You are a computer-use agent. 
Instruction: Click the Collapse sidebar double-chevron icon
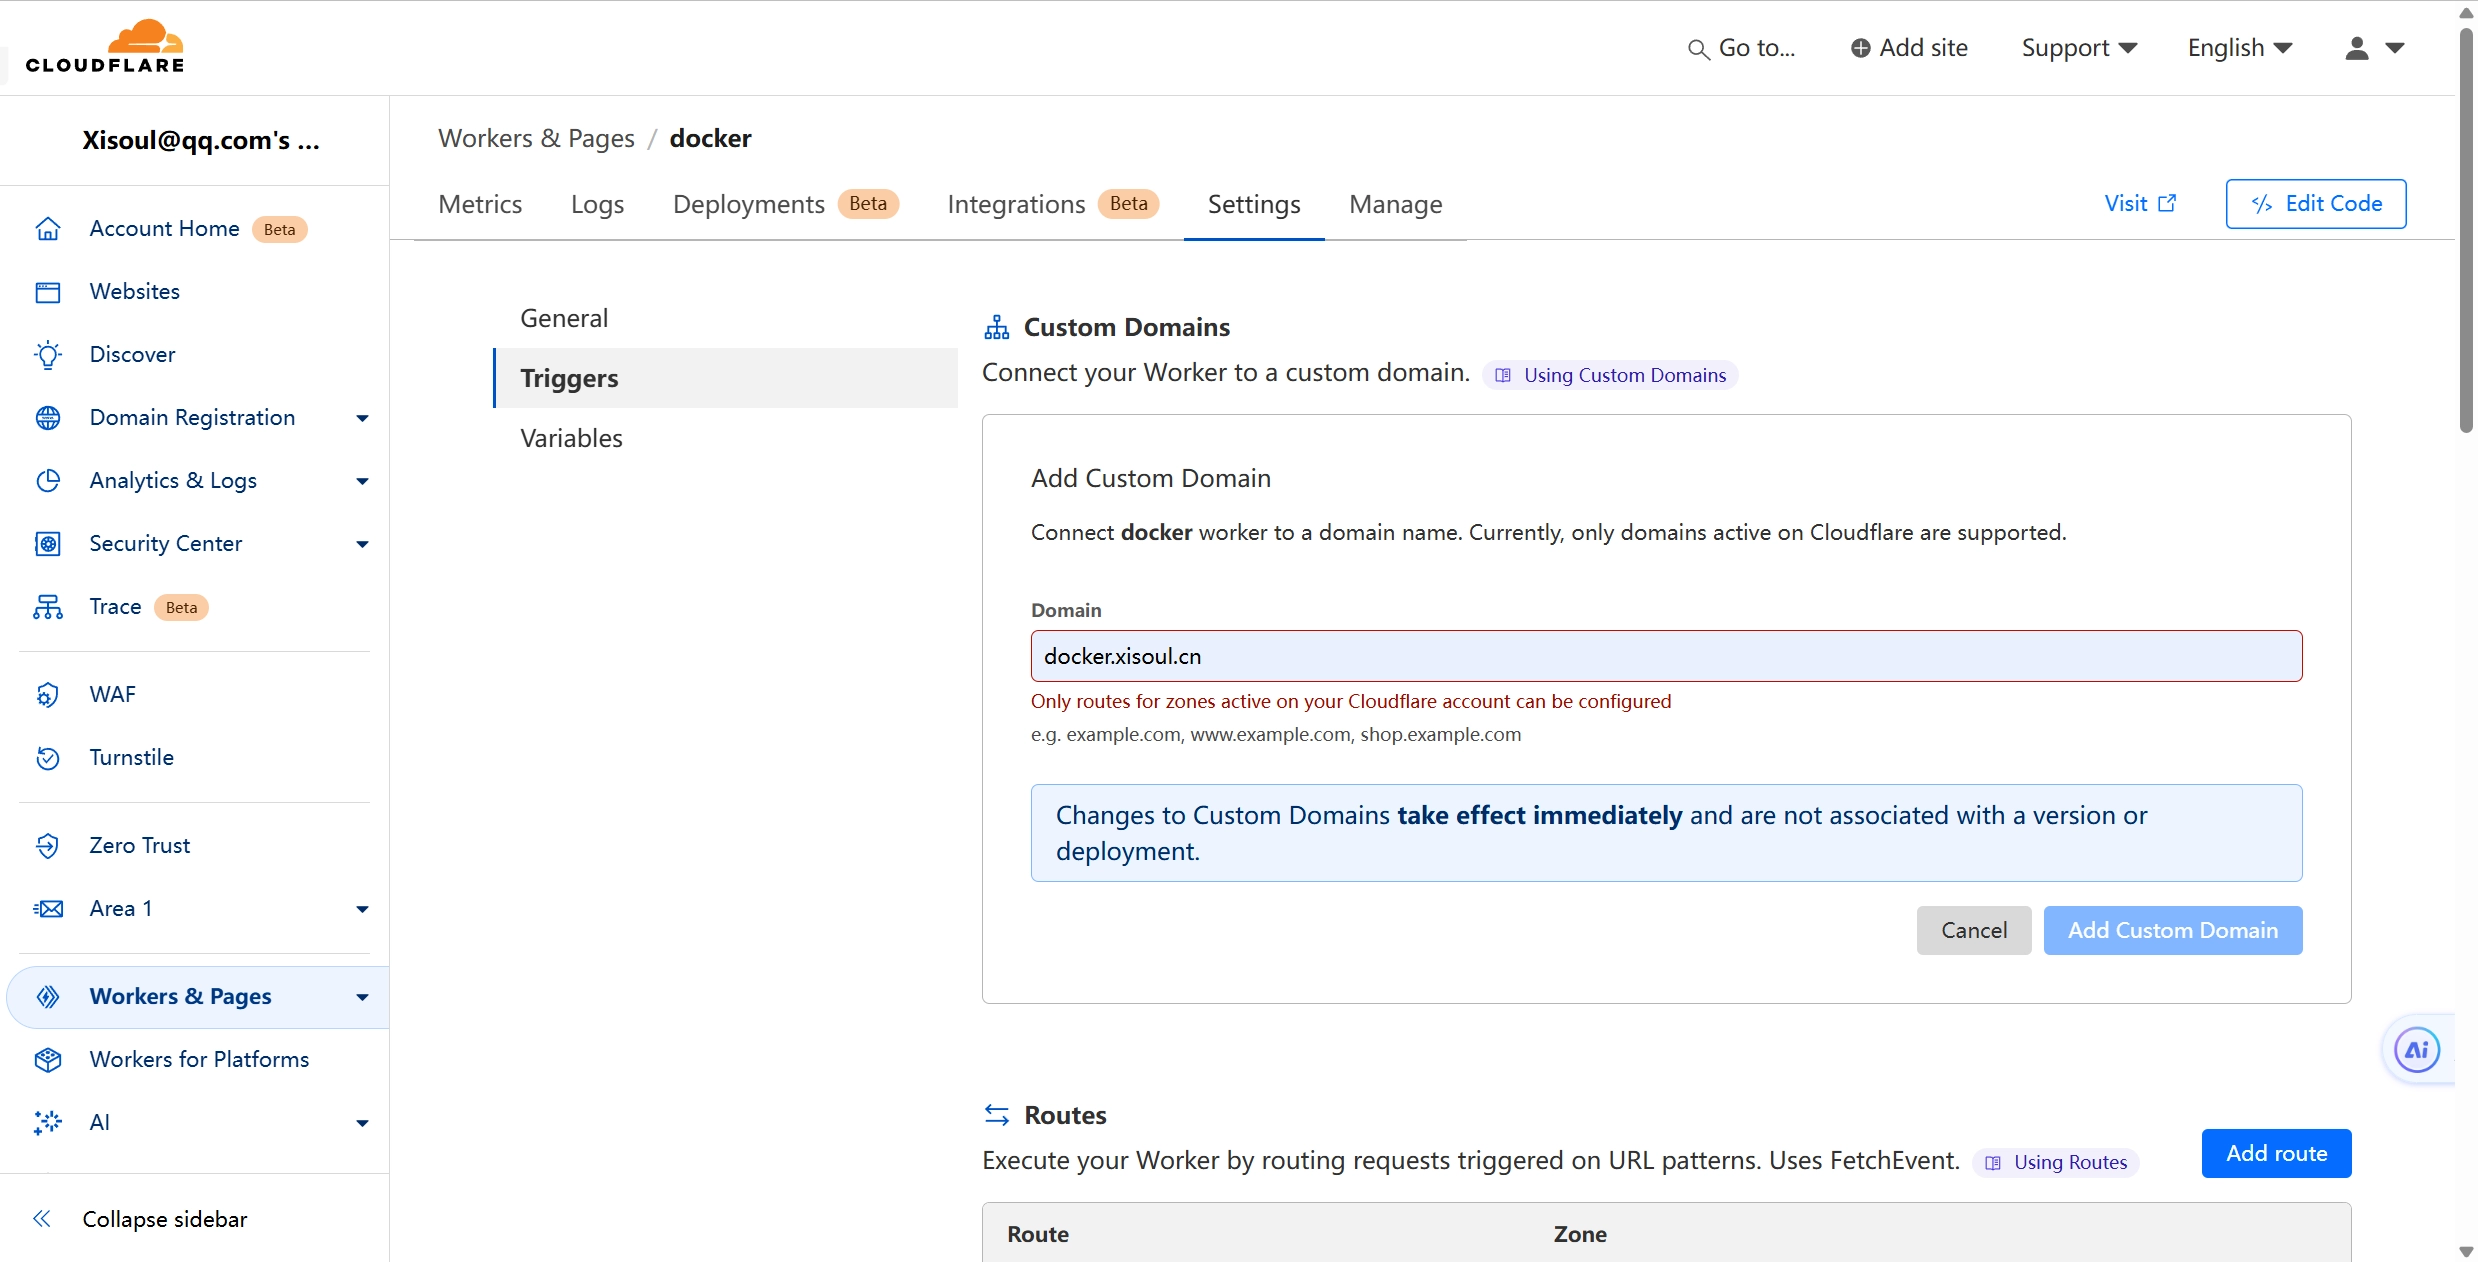[42, 1219]
